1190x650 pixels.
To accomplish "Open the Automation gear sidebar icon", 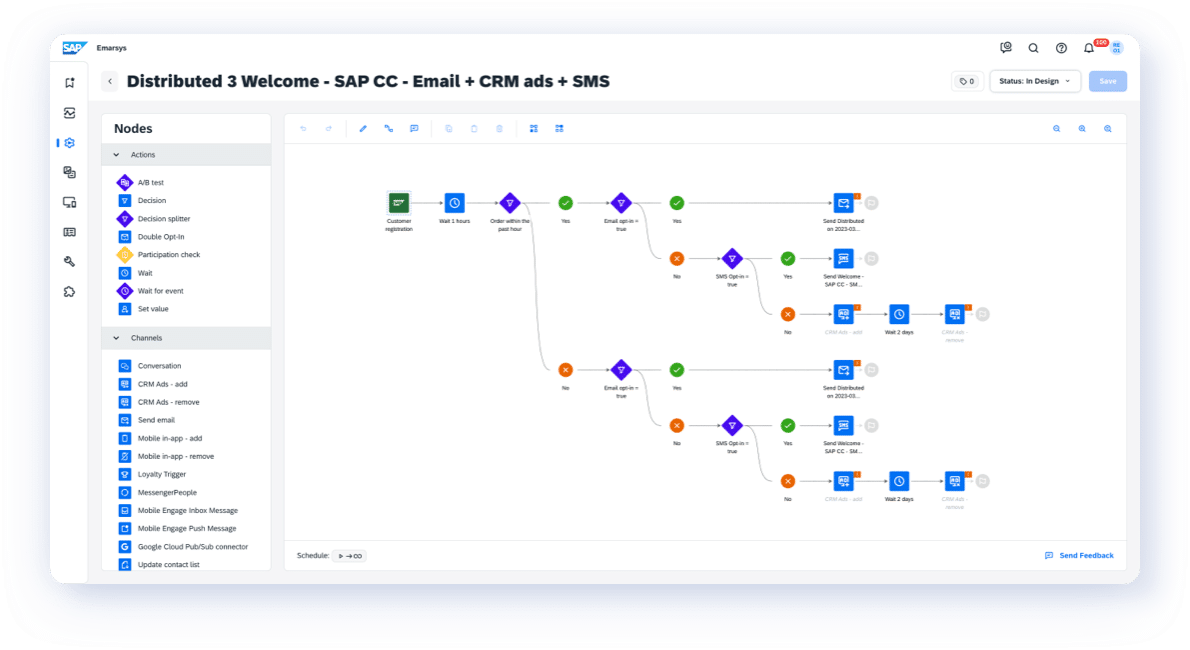I will tap(70, 143).
